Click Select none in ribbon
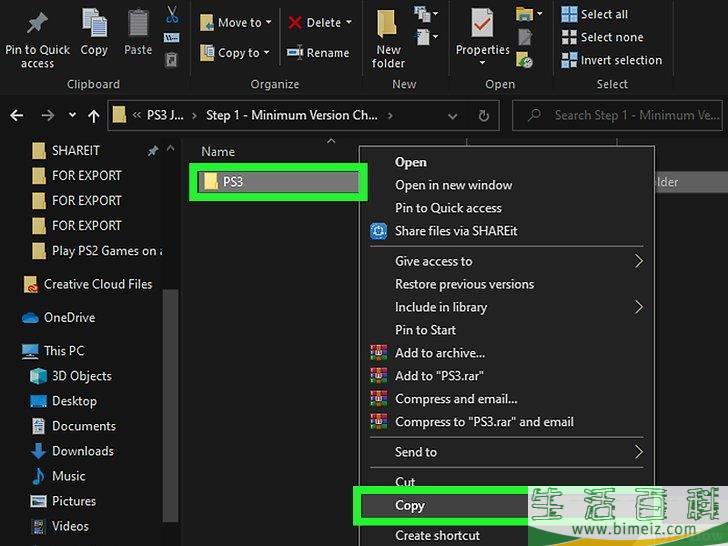728x546 pixels. coord(602,37)
